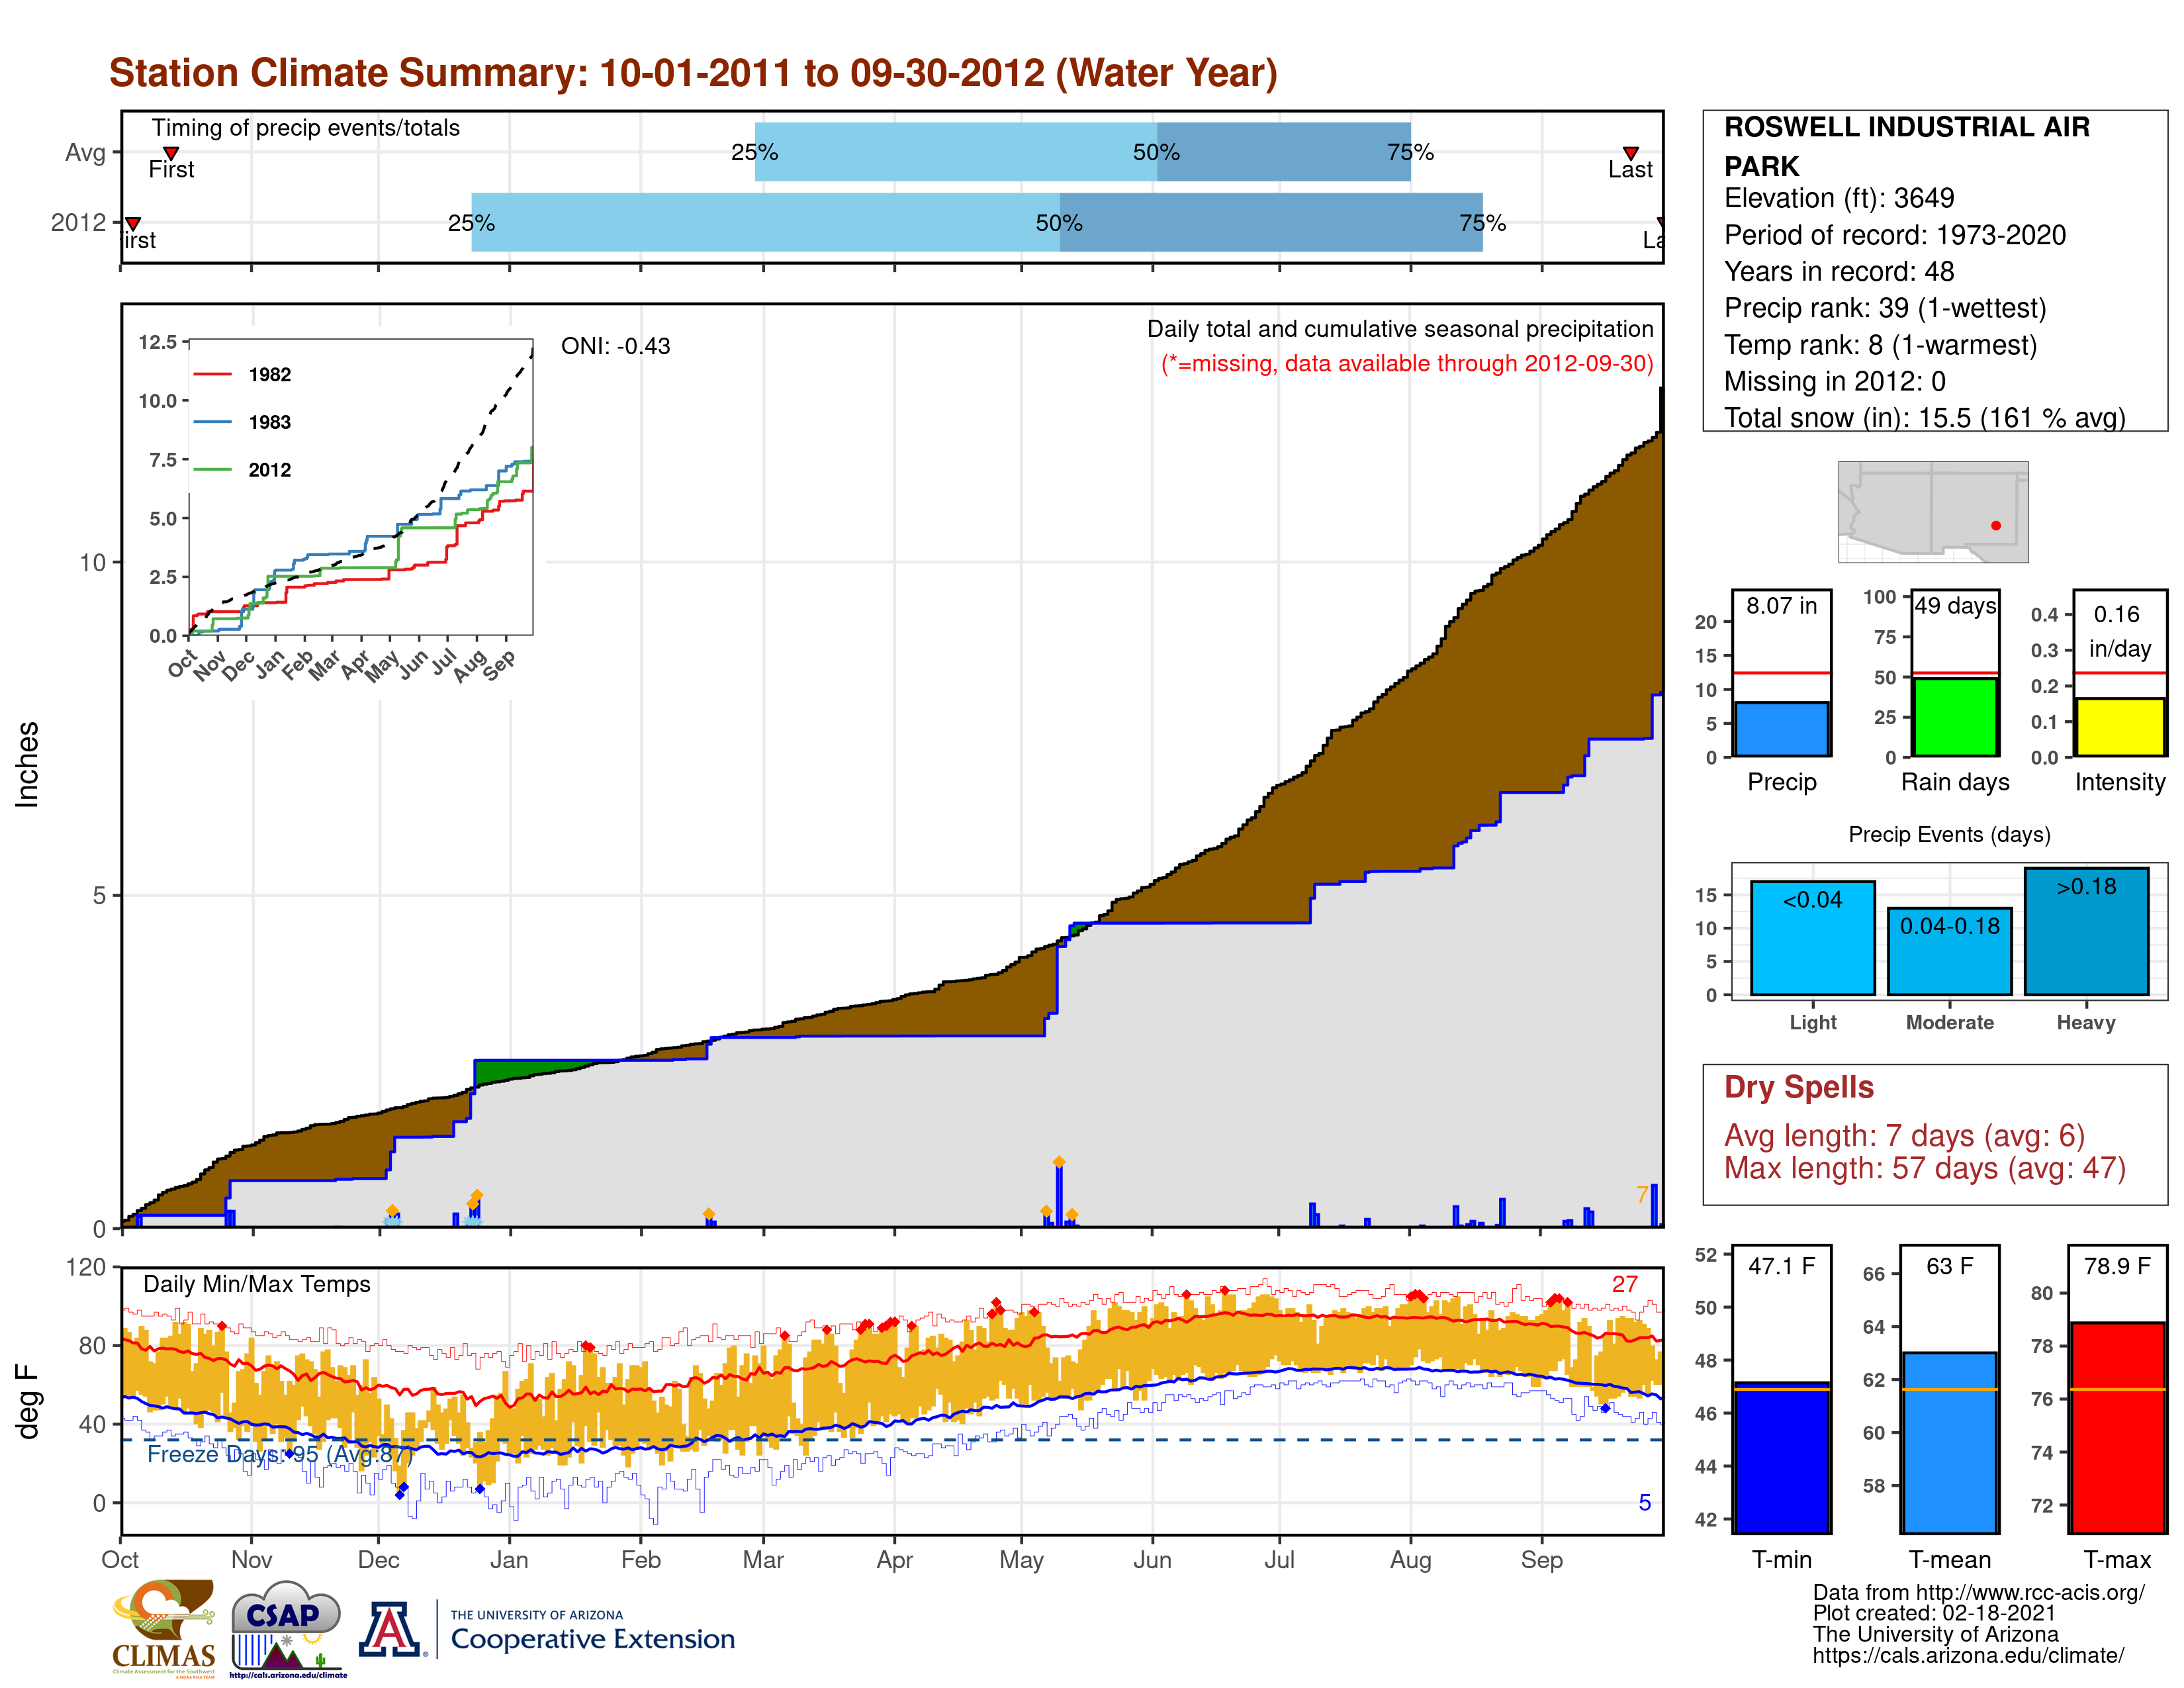
Task: Click the 'Jun' label on the x-axis
Action: pos(1152,1560)
